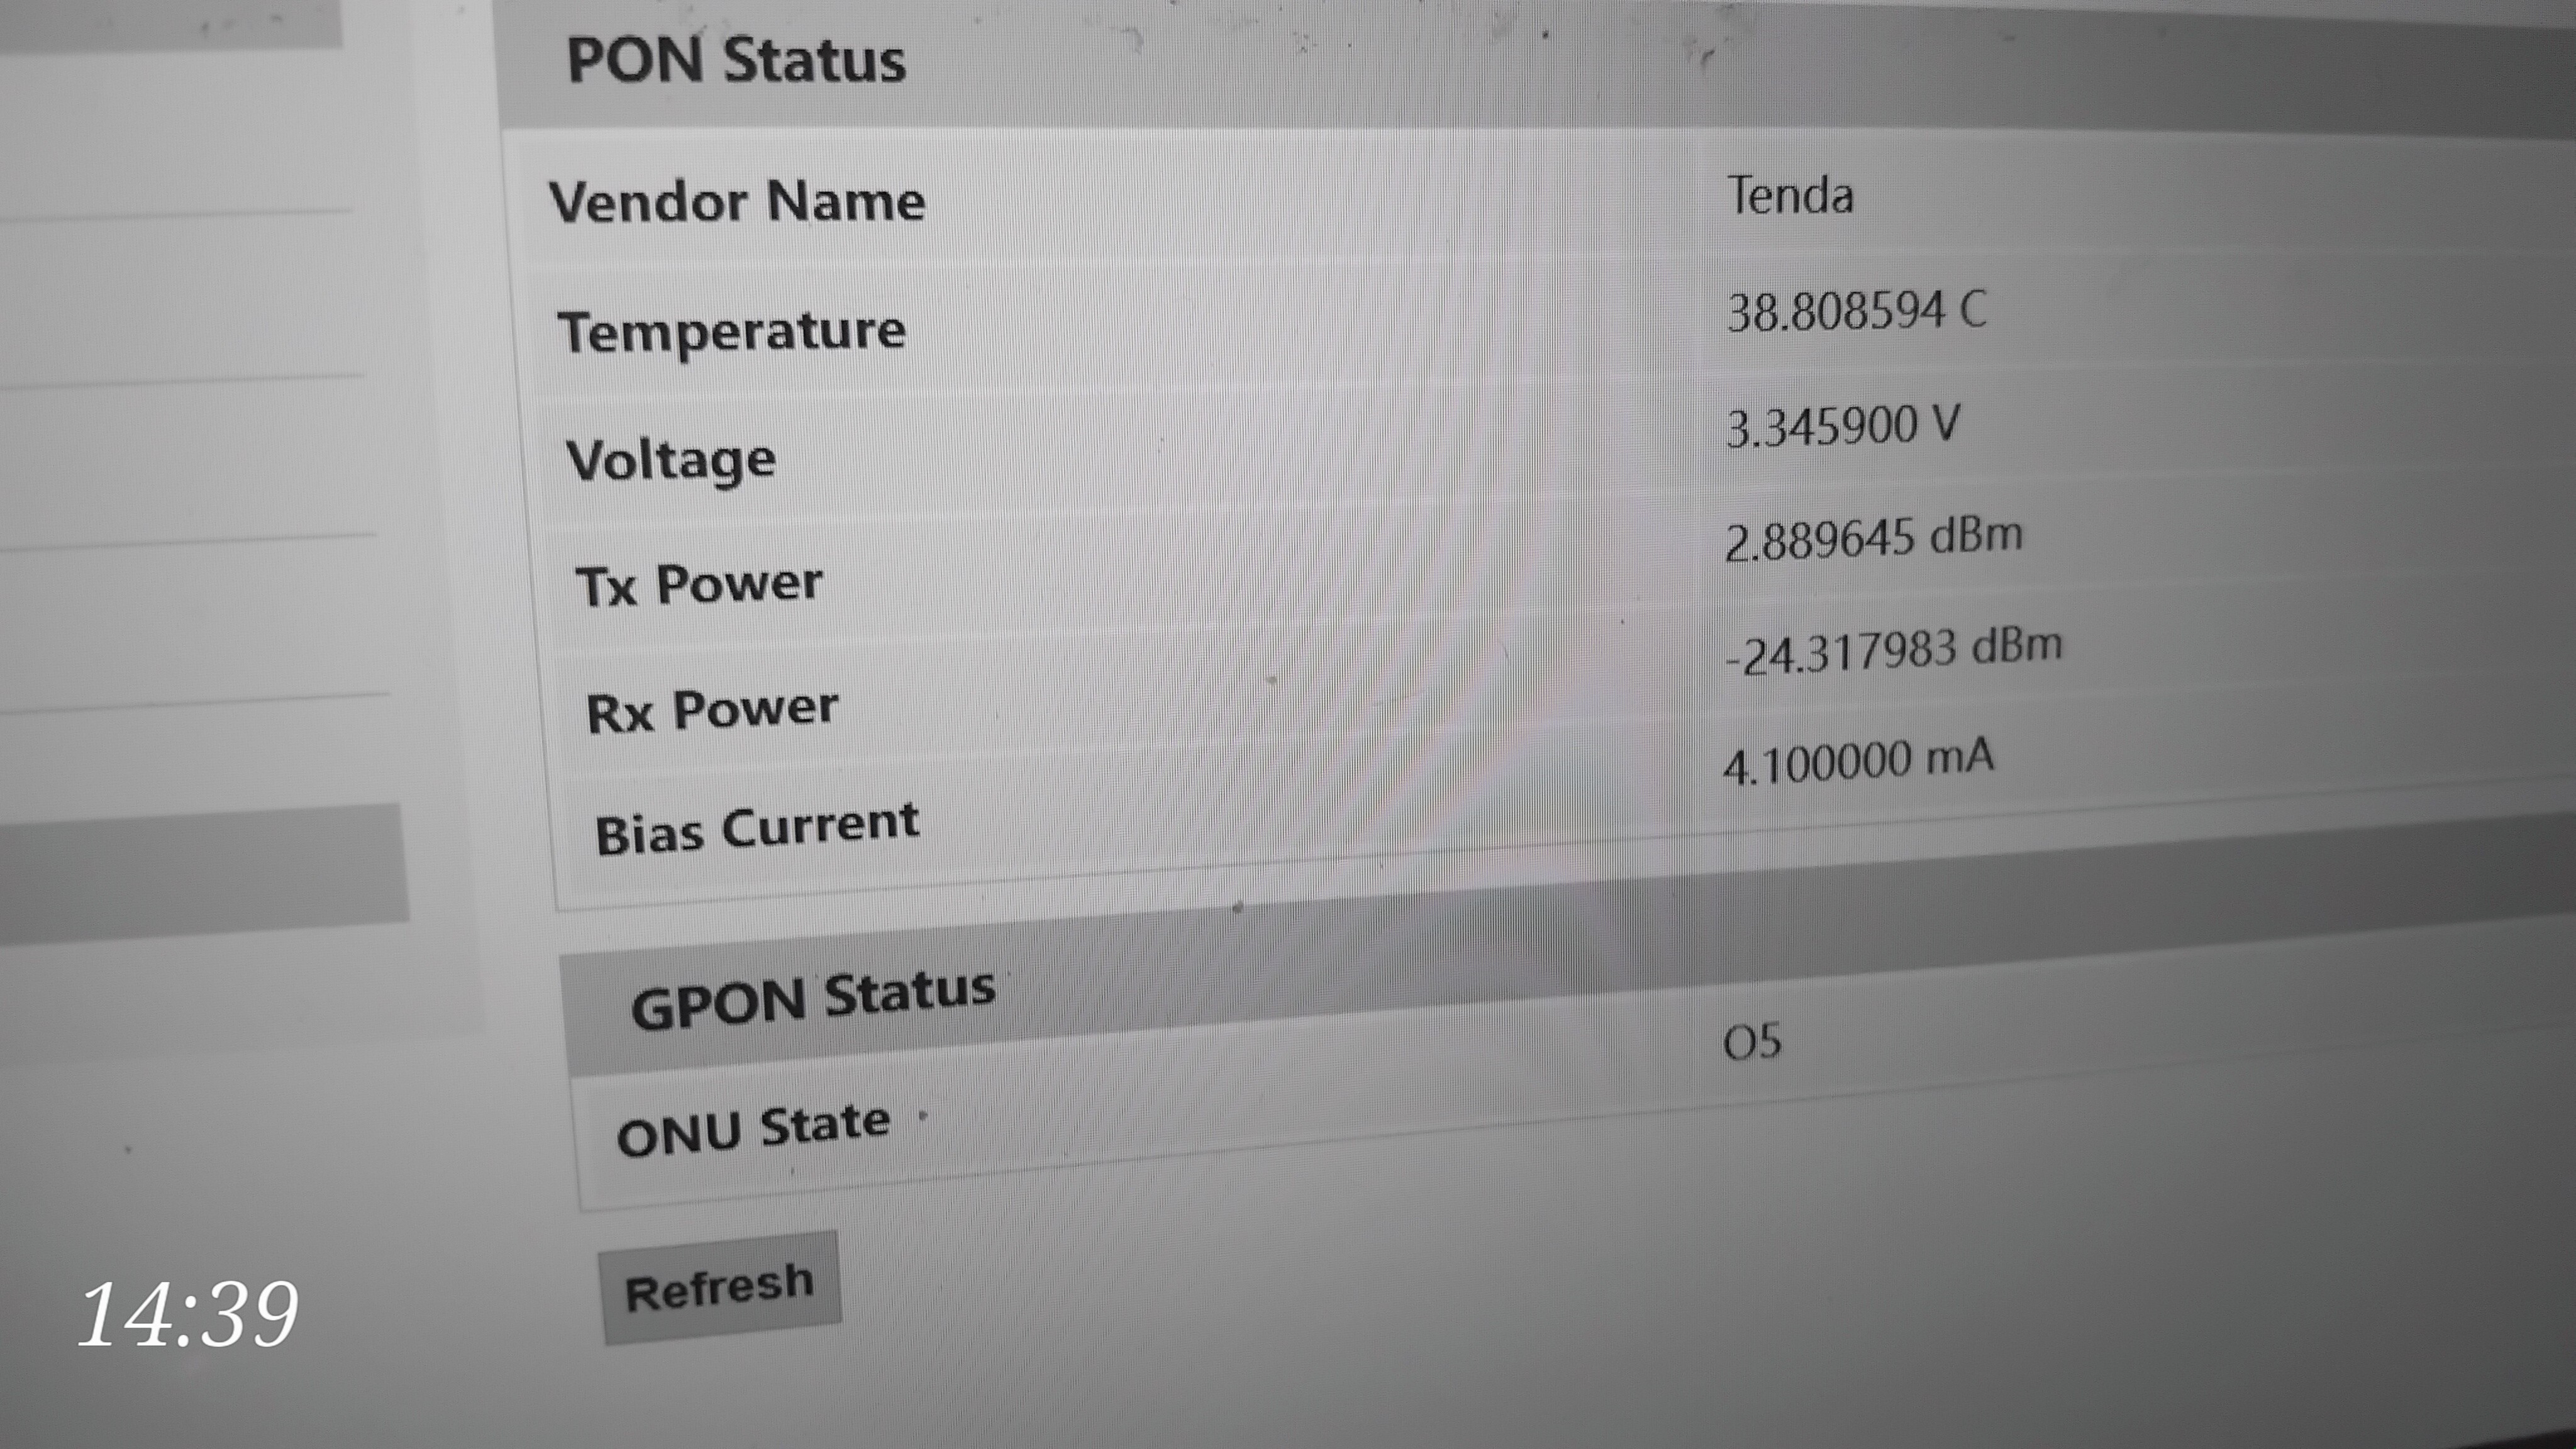Viewport: 2576px width, 1449px height.
Task: Select the Vendor Name label
Action: [x=737, y=202]
